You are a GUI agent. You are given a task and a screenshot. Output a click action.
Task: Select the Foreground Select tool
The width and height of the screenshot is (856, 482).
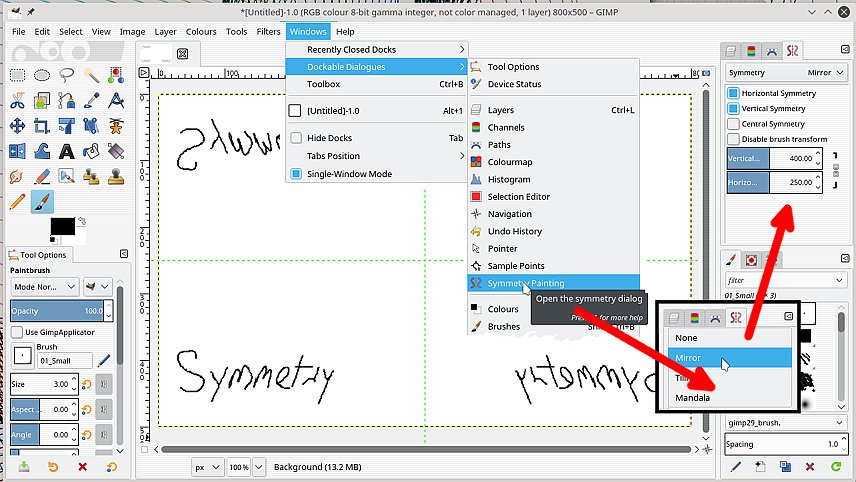pyautogui.click(x=42, y=100)
